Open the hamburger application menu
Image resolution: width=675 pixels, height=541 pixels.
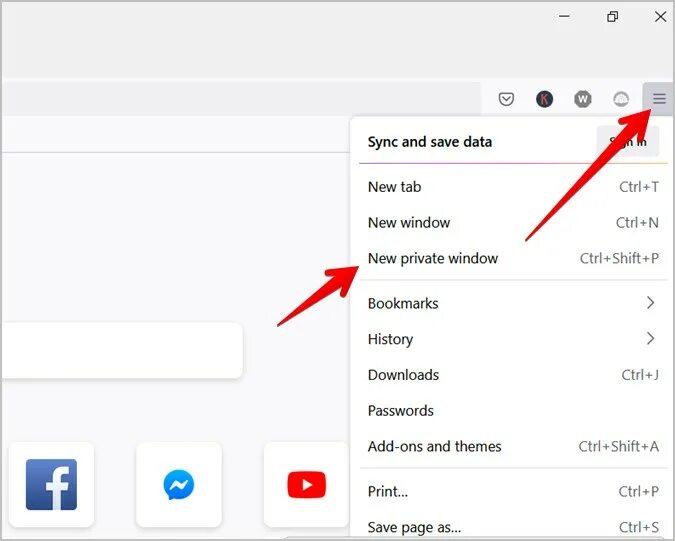click(659, 99)
